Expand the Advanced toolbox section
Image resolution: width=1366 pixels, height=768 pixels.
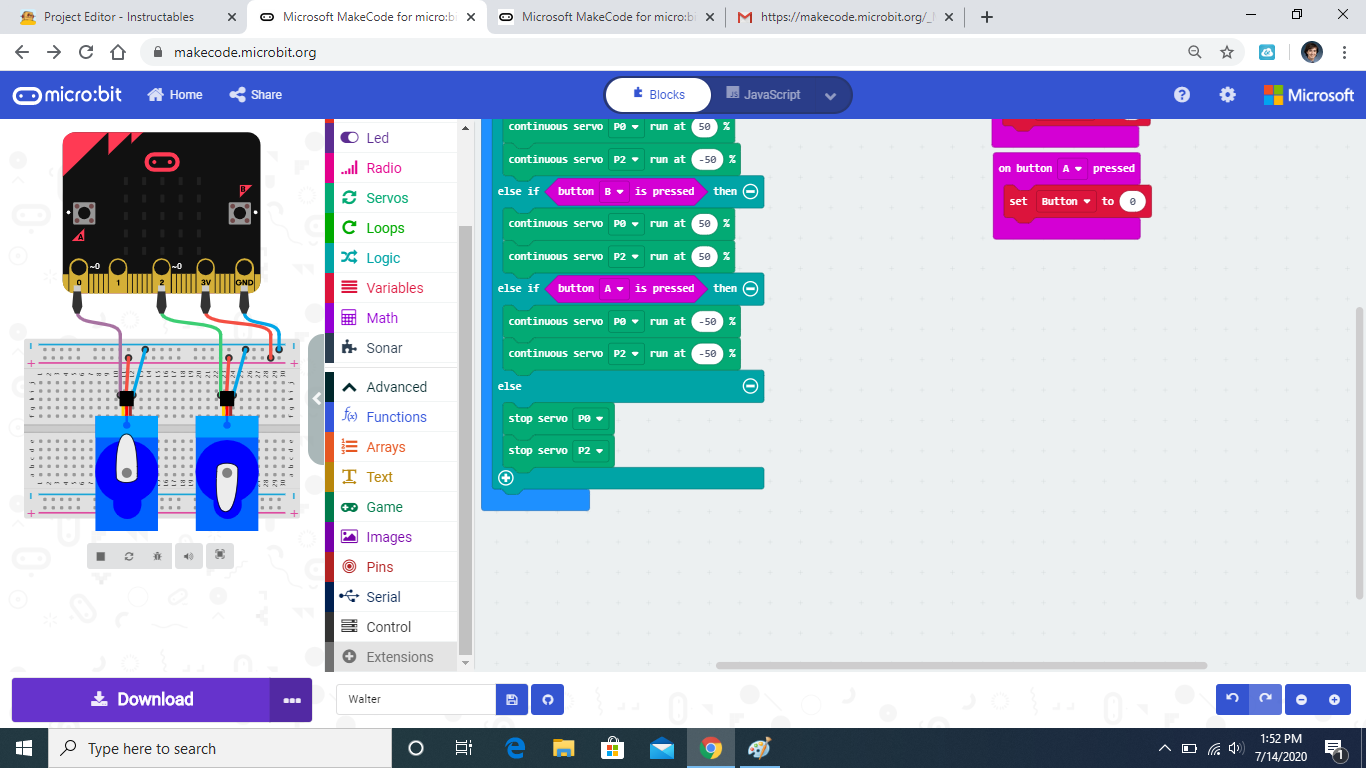point(397,387)
